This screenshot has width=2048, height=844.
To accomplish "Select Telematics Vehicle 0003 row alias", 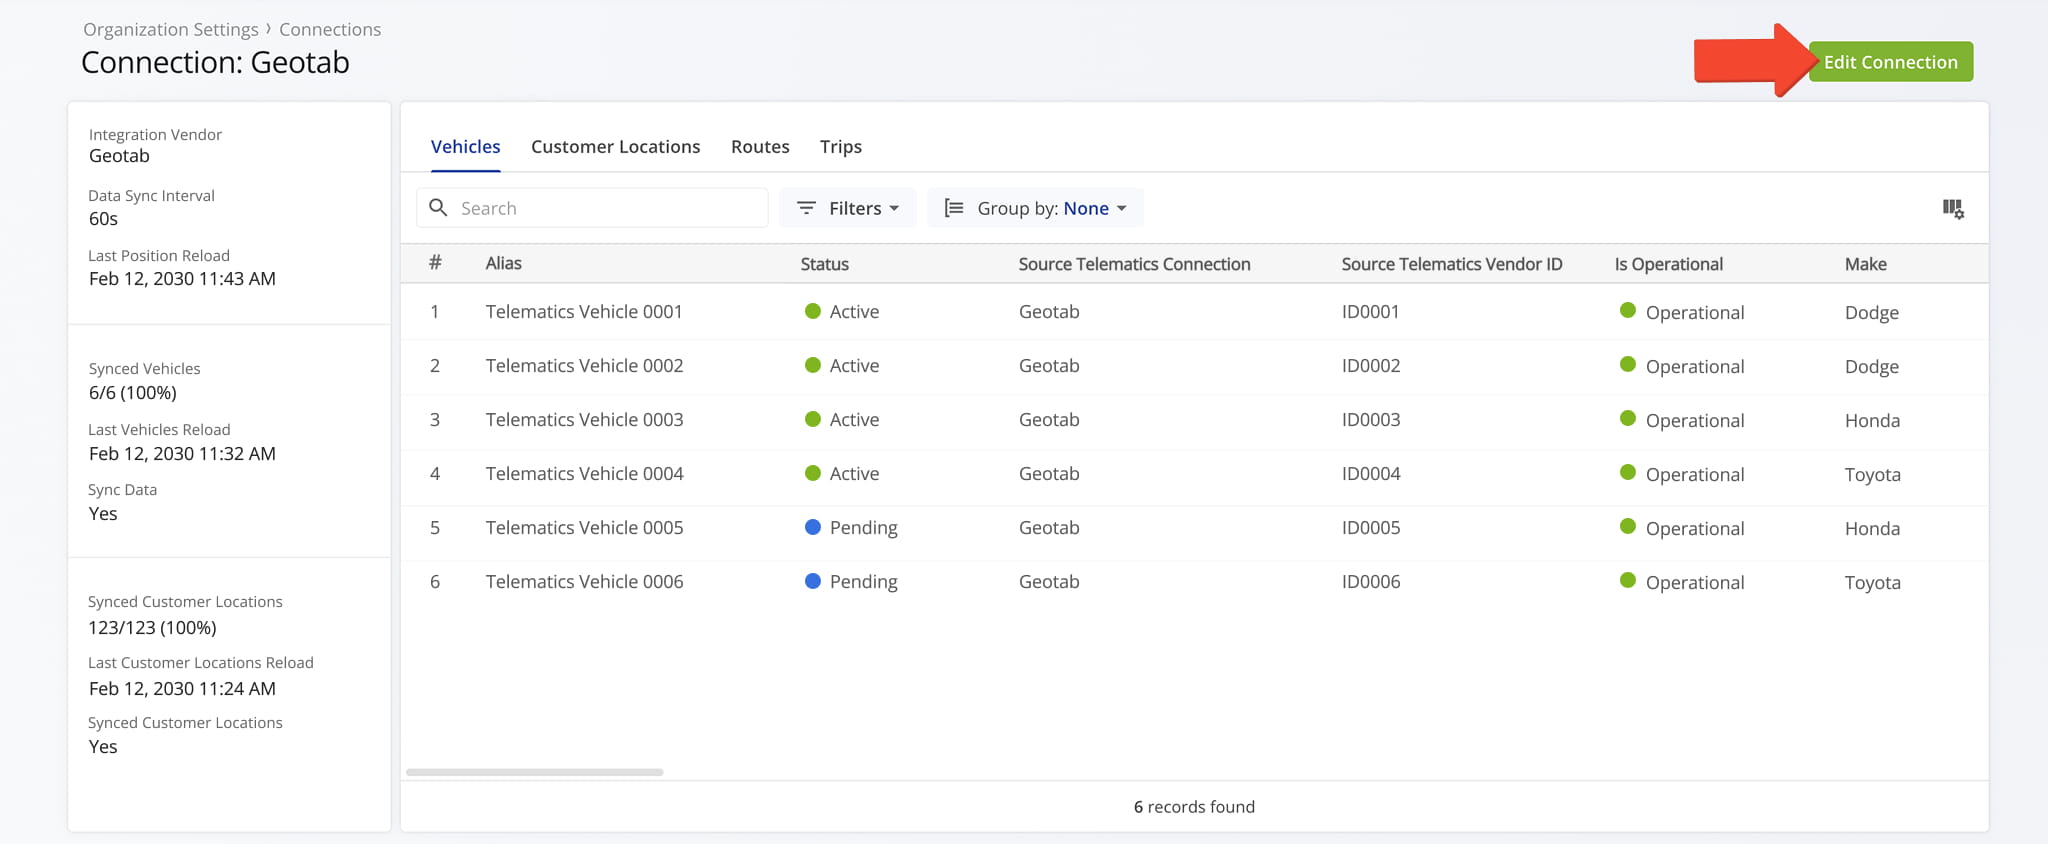I will click(x=584, y=420).
